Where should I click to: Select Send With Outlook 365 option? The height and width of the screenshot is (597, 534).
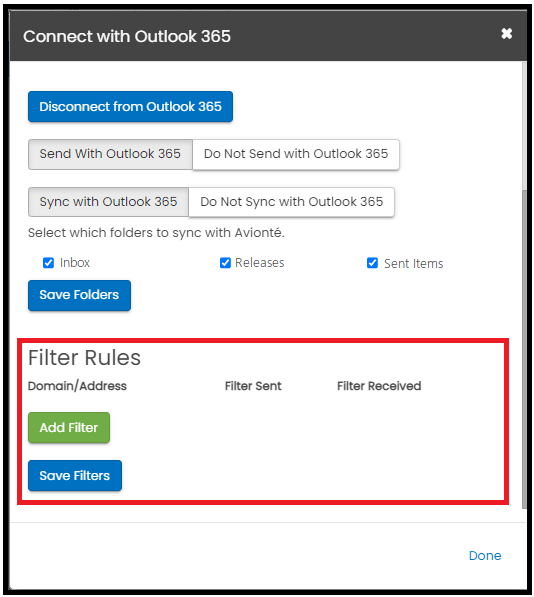tap(110, 154)
